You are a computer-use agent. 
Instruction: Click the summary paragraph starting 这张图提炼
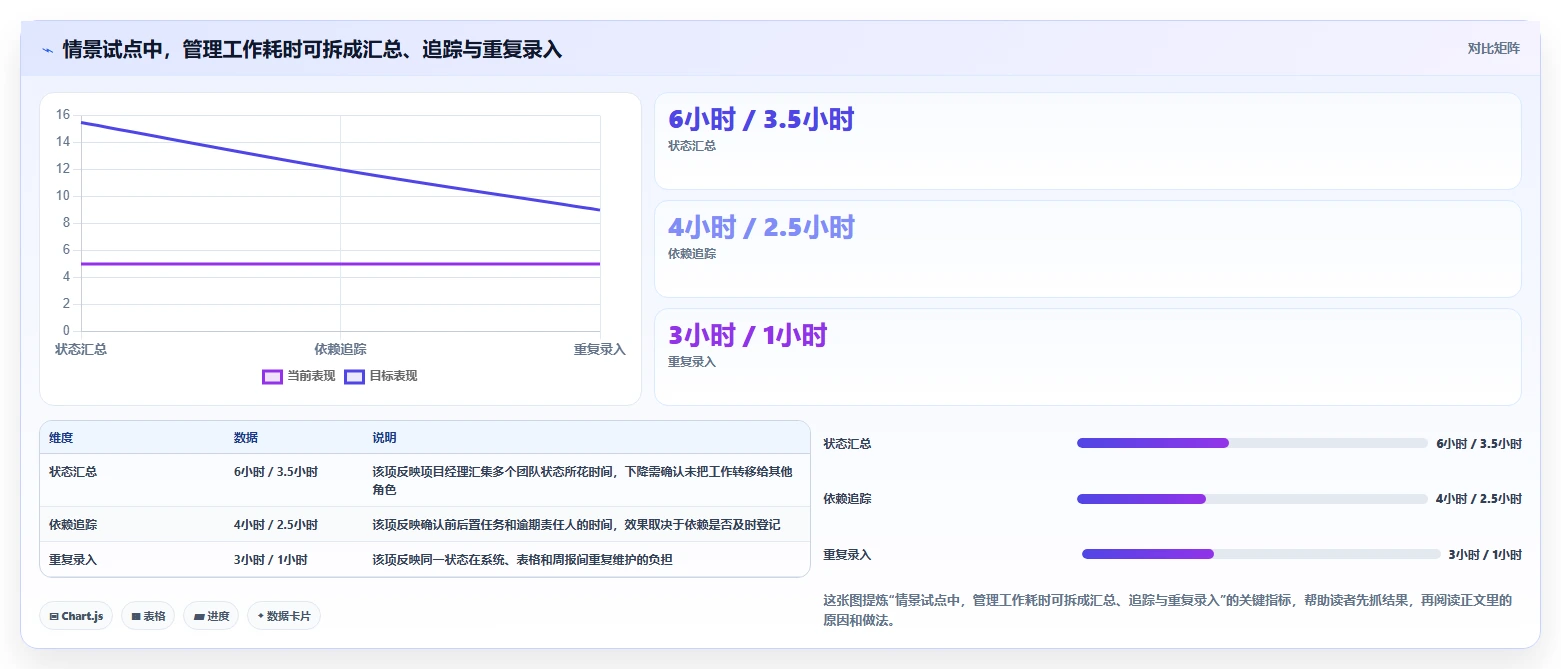pyautogui.click(x=1167, y=610)
